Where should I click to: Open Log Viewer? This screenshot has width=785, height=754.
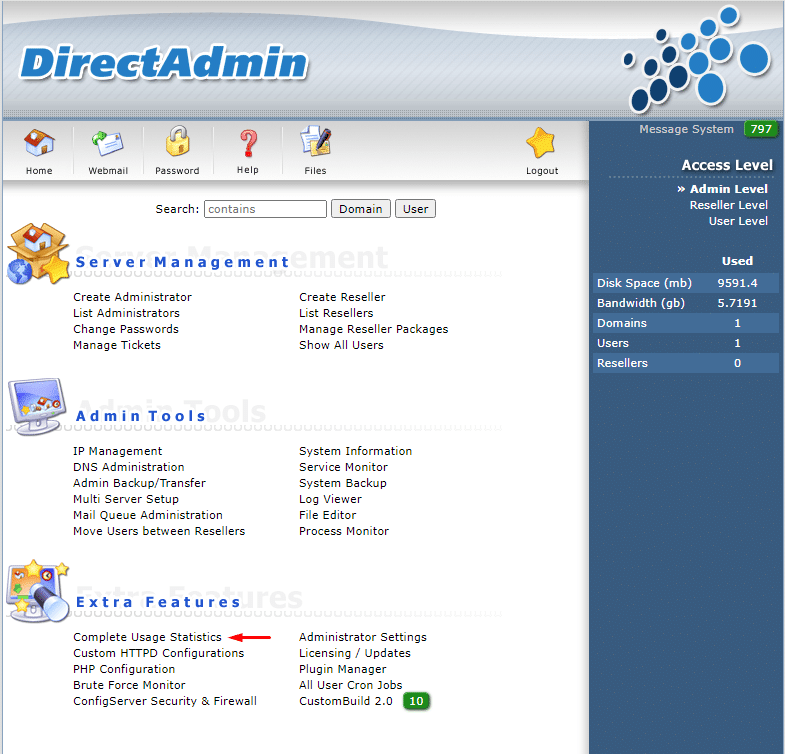click(330, 499)
